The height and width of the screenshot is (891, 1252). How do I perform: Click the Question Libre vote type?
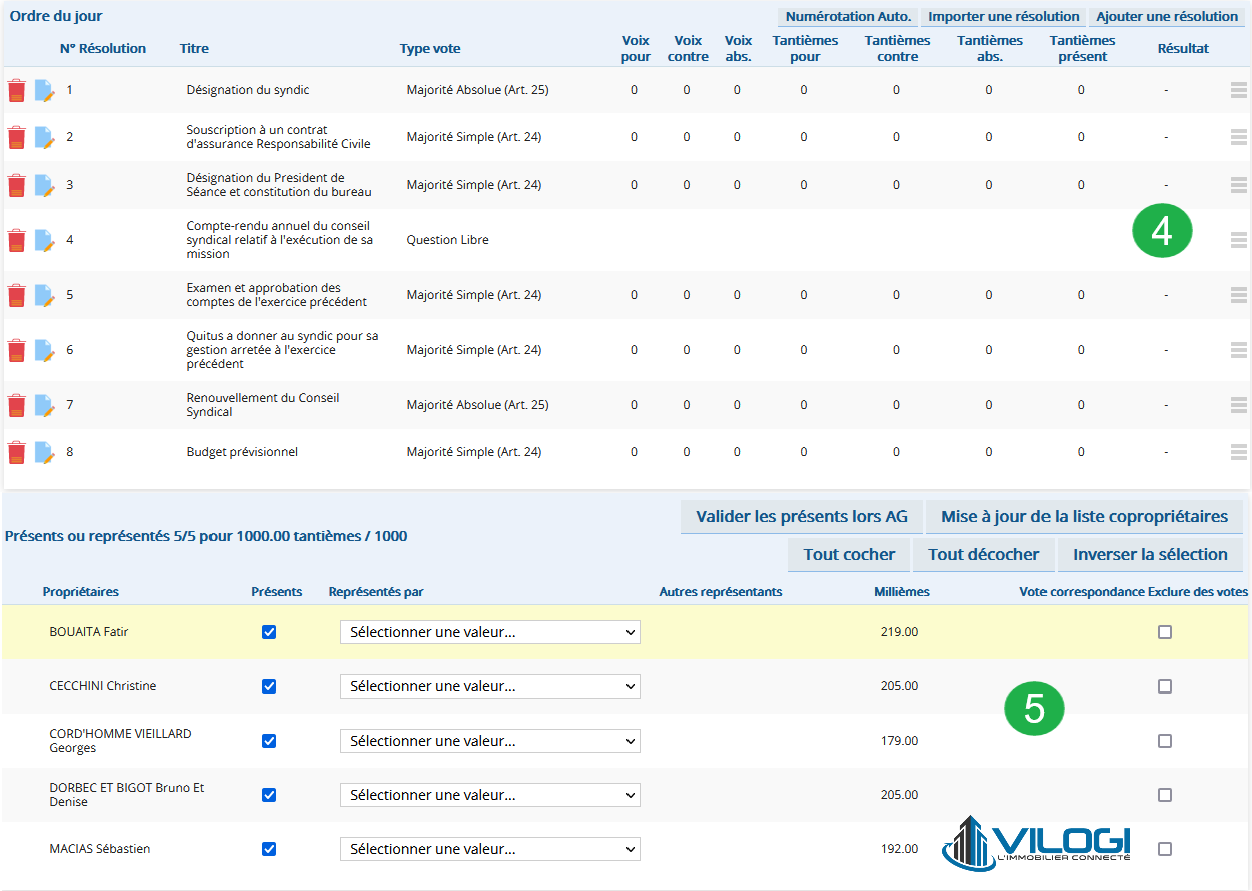coord(448,240)
